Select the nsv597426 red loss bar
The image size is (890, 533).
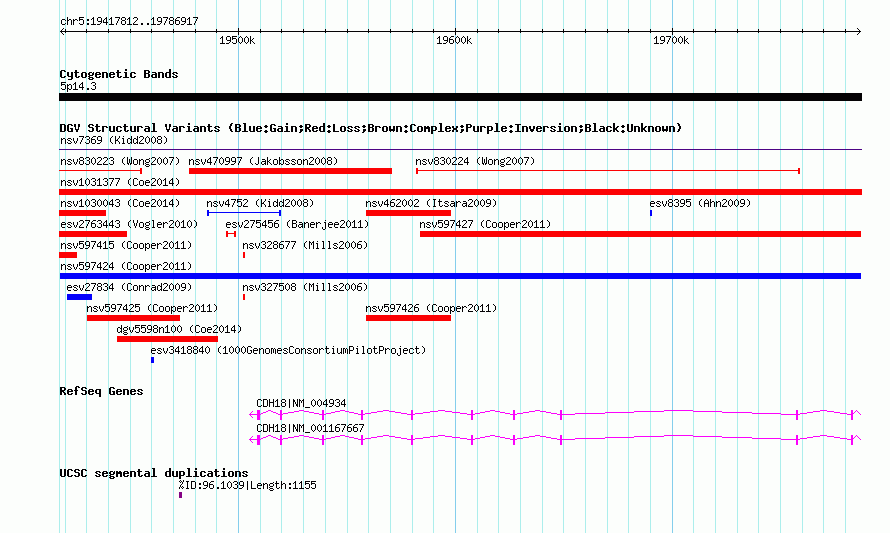pos(408,318)
